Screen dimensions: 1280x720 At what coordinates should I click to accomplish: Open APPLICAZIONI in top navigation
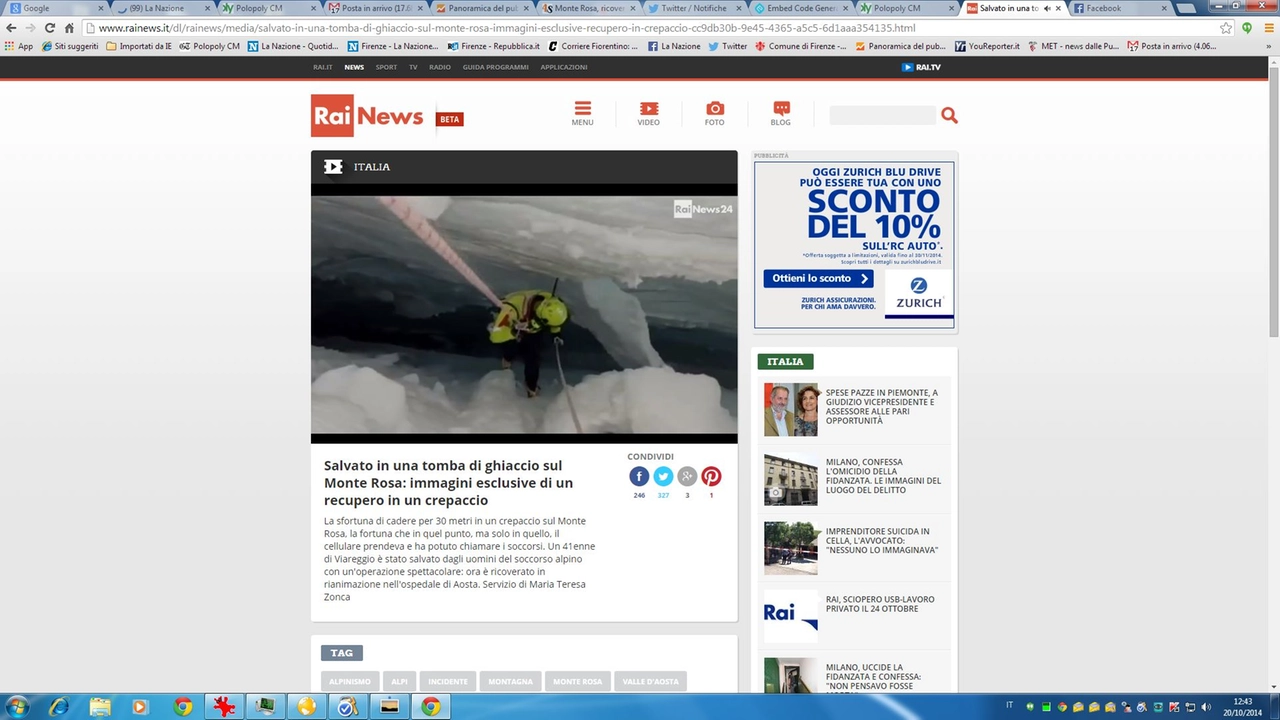[564, 67]
